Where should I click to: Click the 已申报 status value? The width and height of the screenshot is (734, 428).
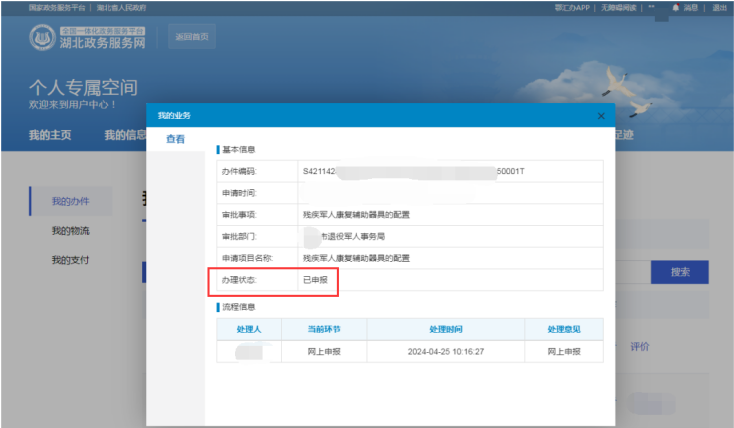pos(314,281)
